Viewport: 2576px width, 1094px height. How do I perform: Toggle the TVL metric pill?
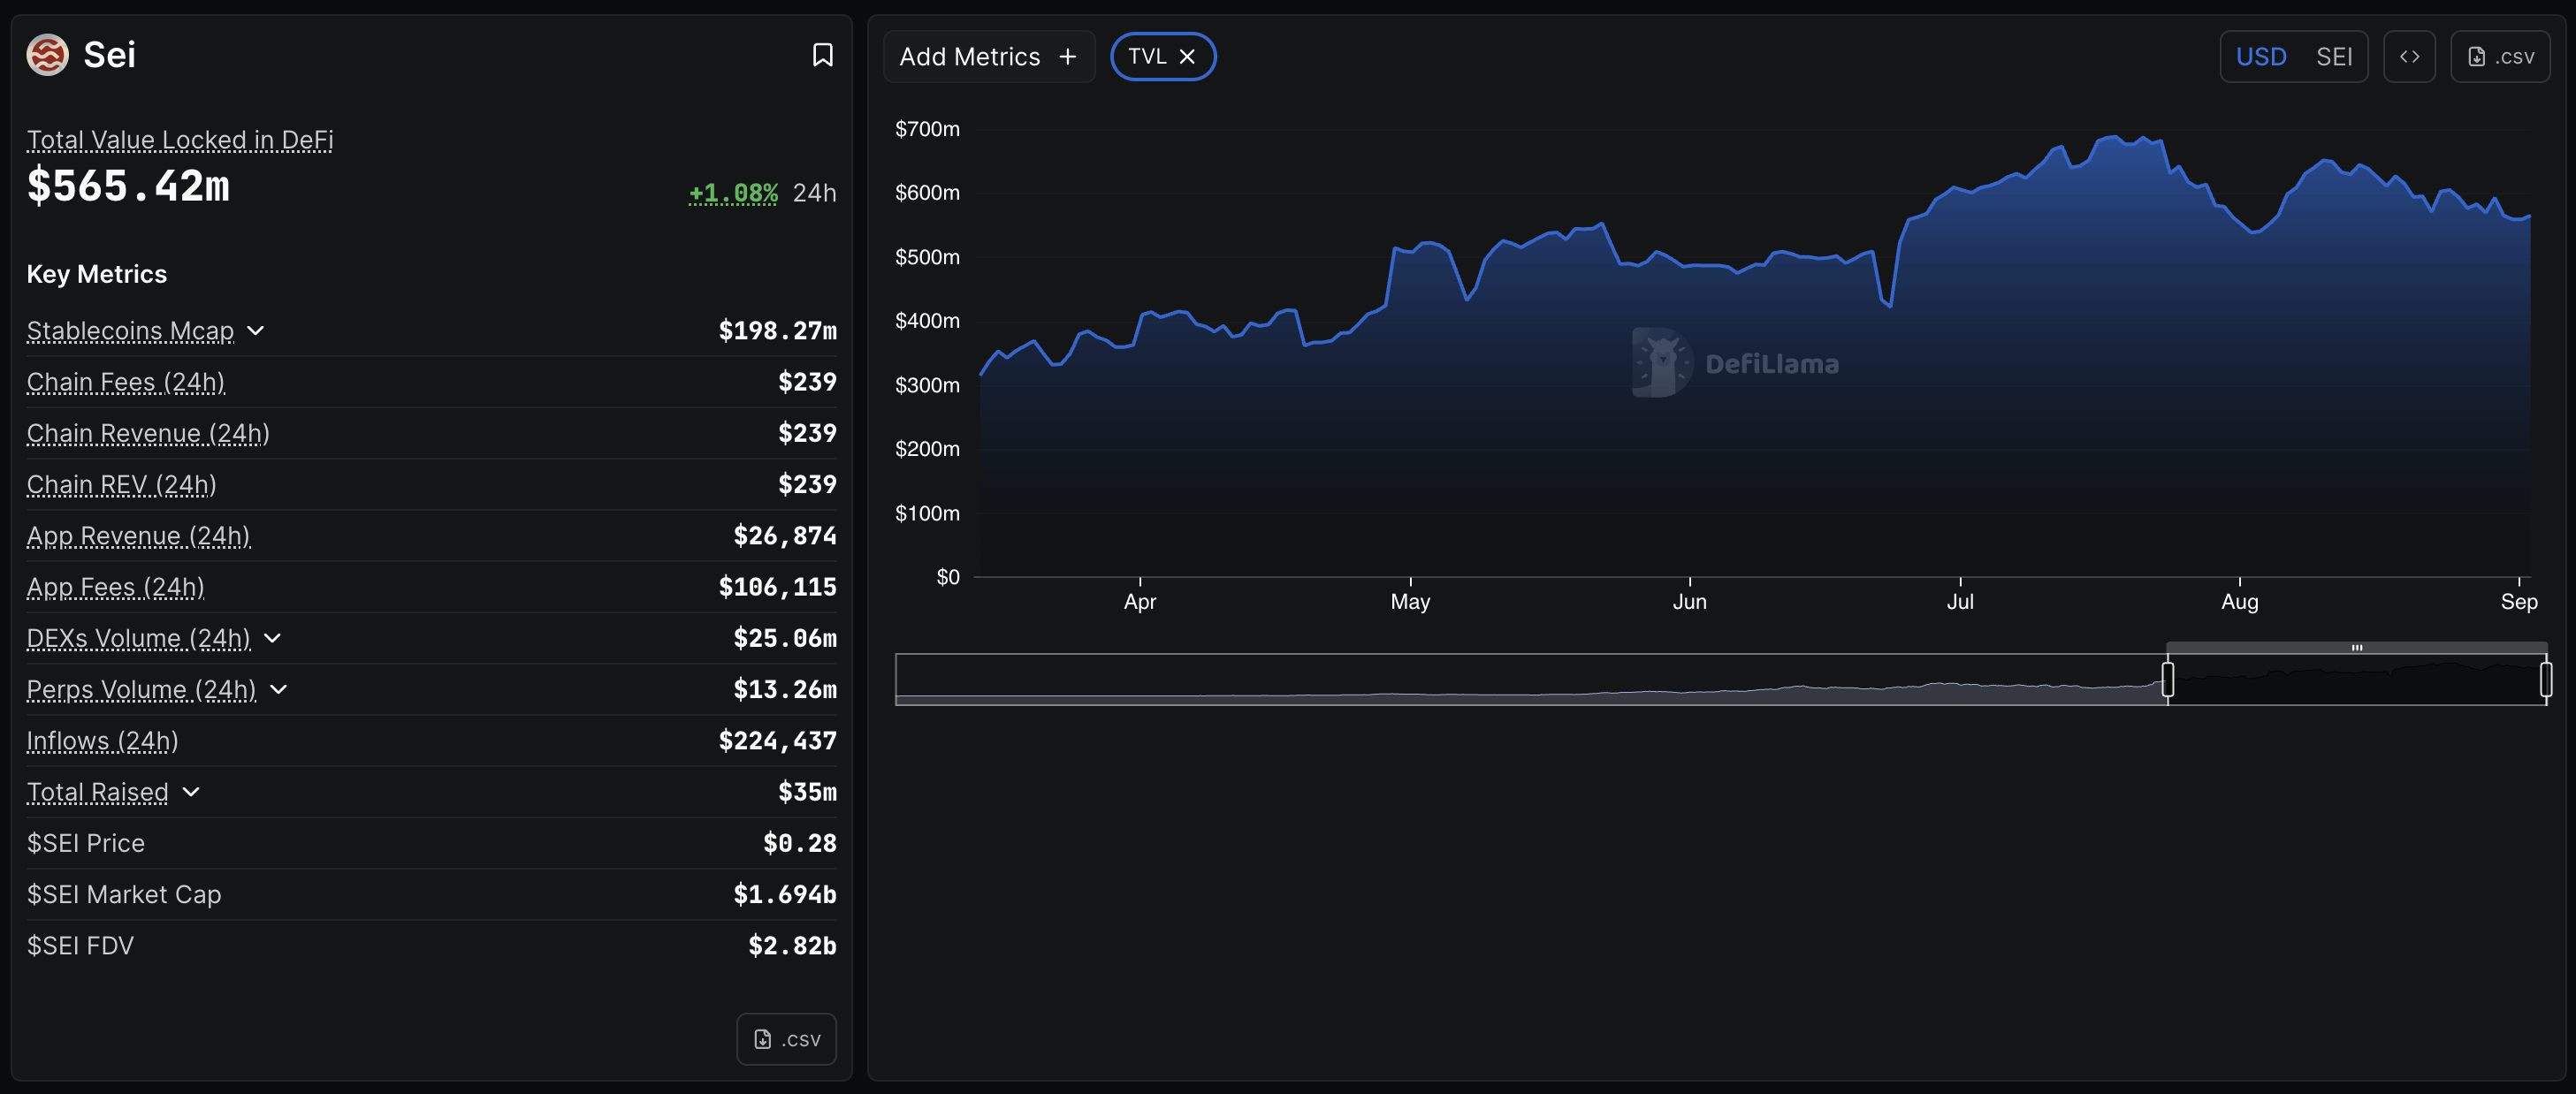click(1146, 57)
